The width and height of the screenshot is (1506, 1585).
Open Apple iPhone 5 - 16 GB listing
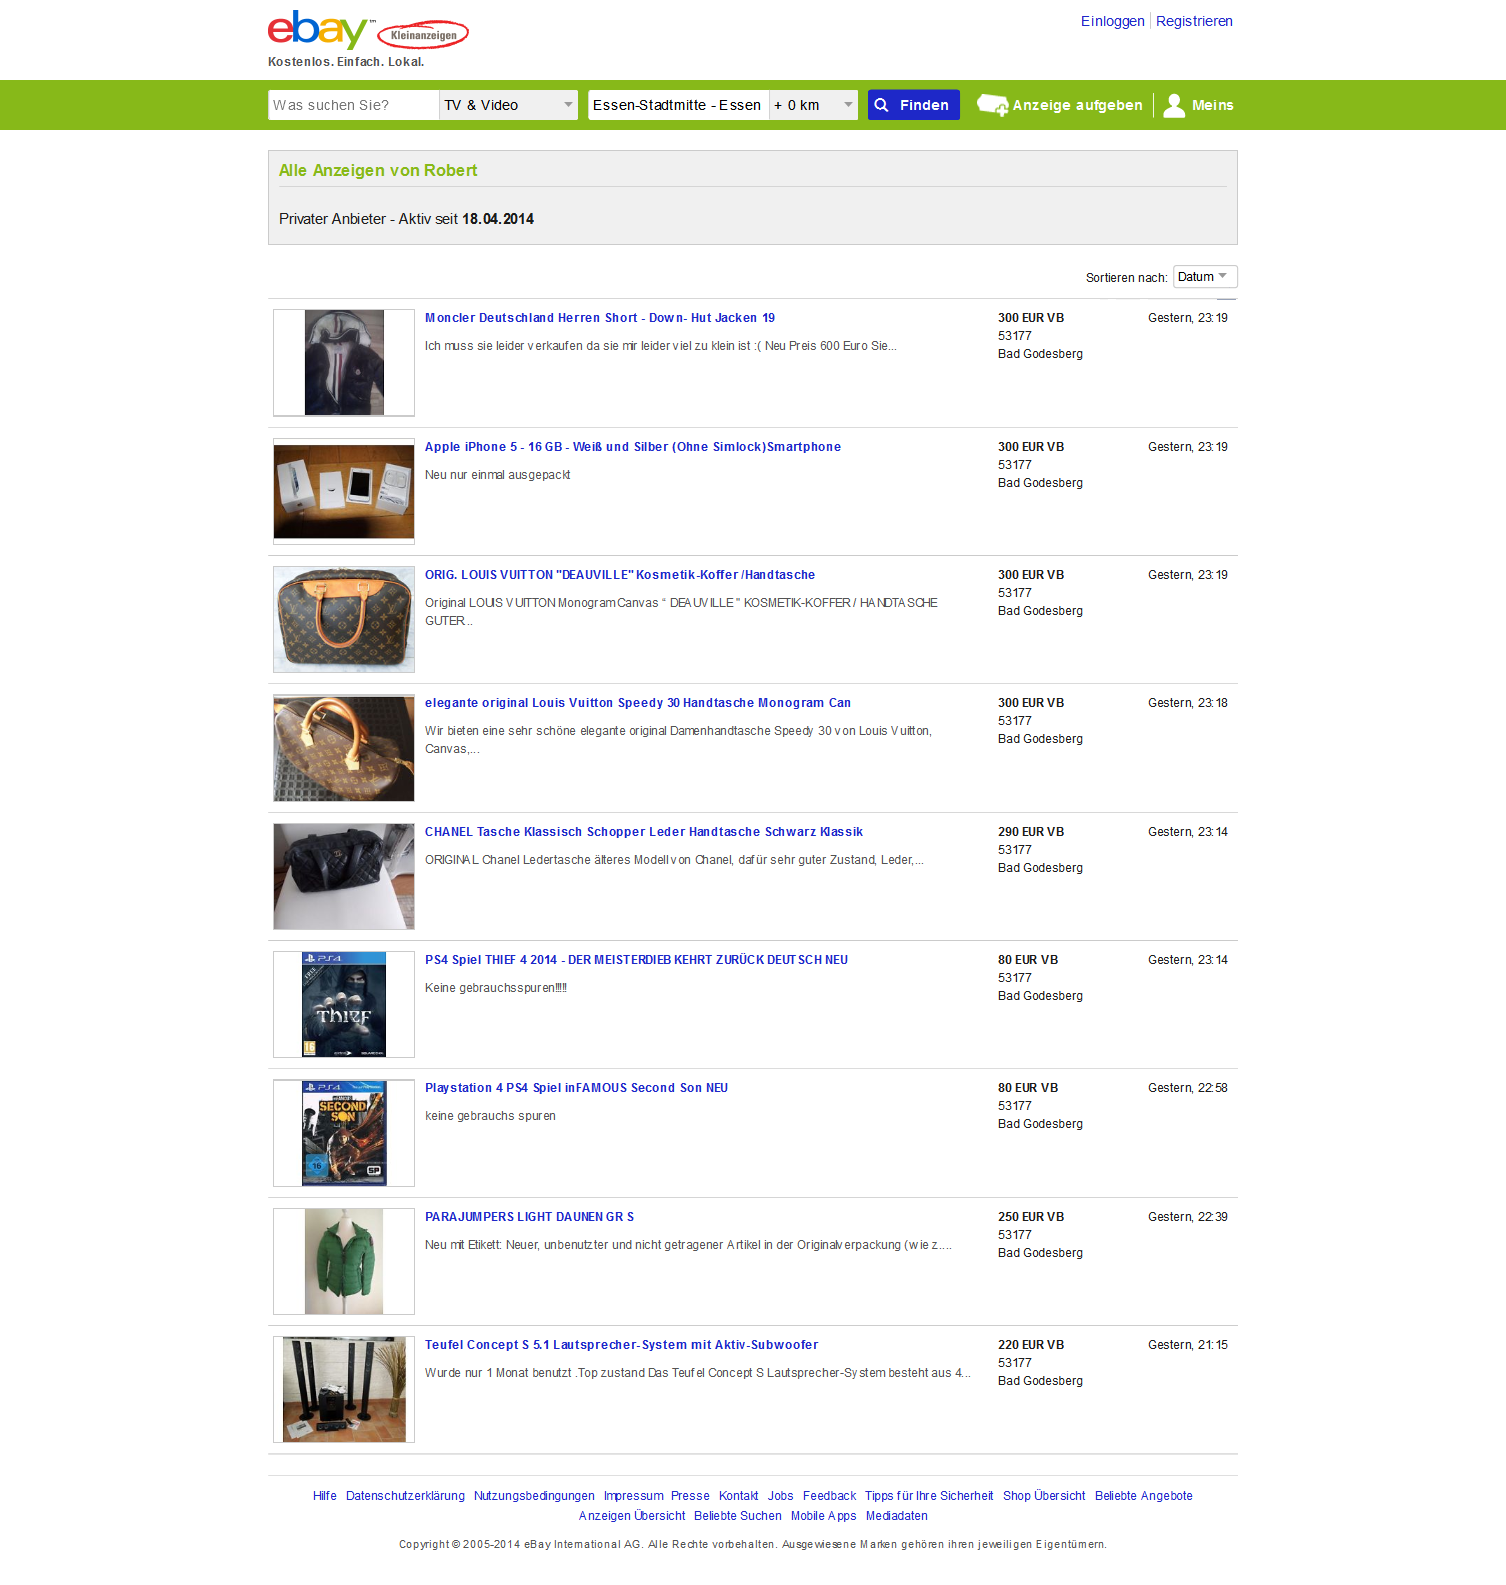pyautogui.click(x=633, y=447)
